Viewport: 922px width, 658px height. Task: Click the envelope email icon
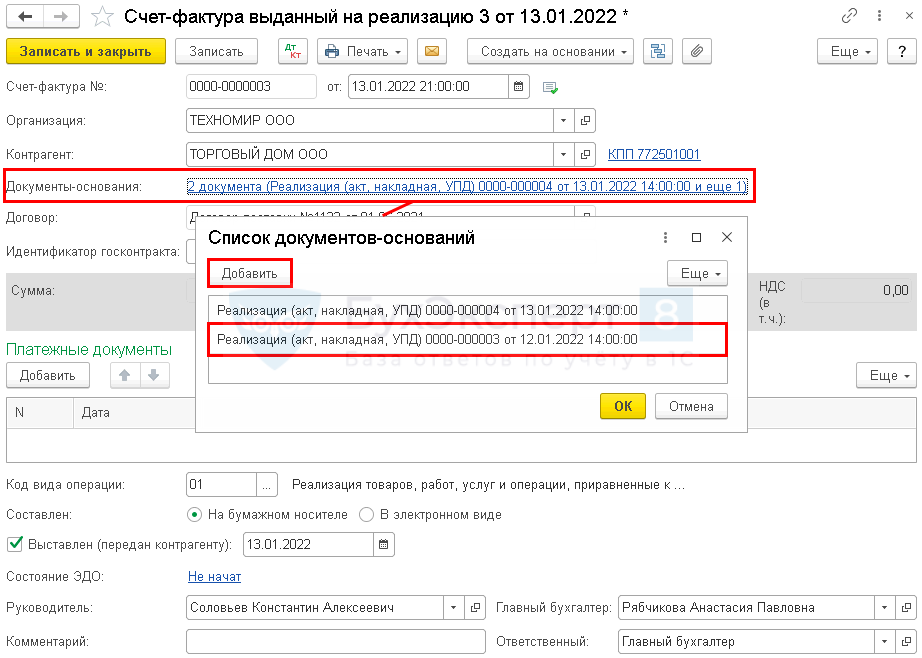point(431,51)
